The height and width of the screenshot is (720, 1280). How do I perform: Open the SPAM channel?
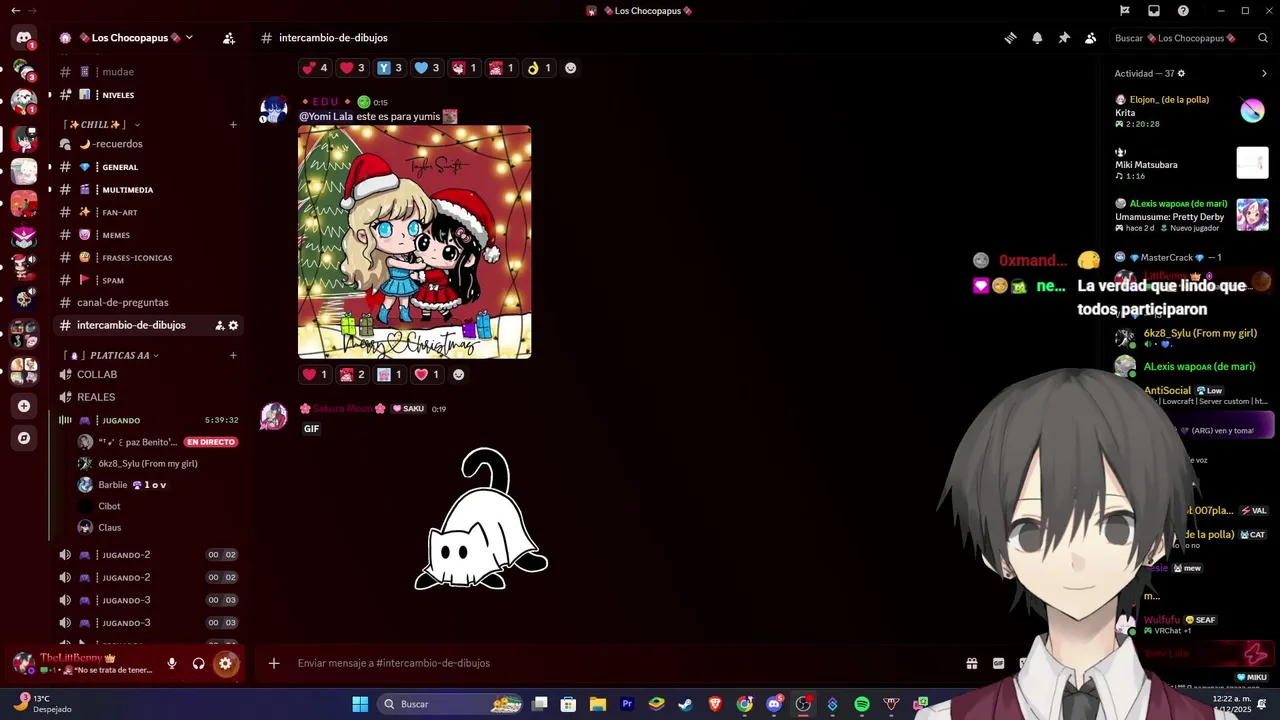point(149,280)
